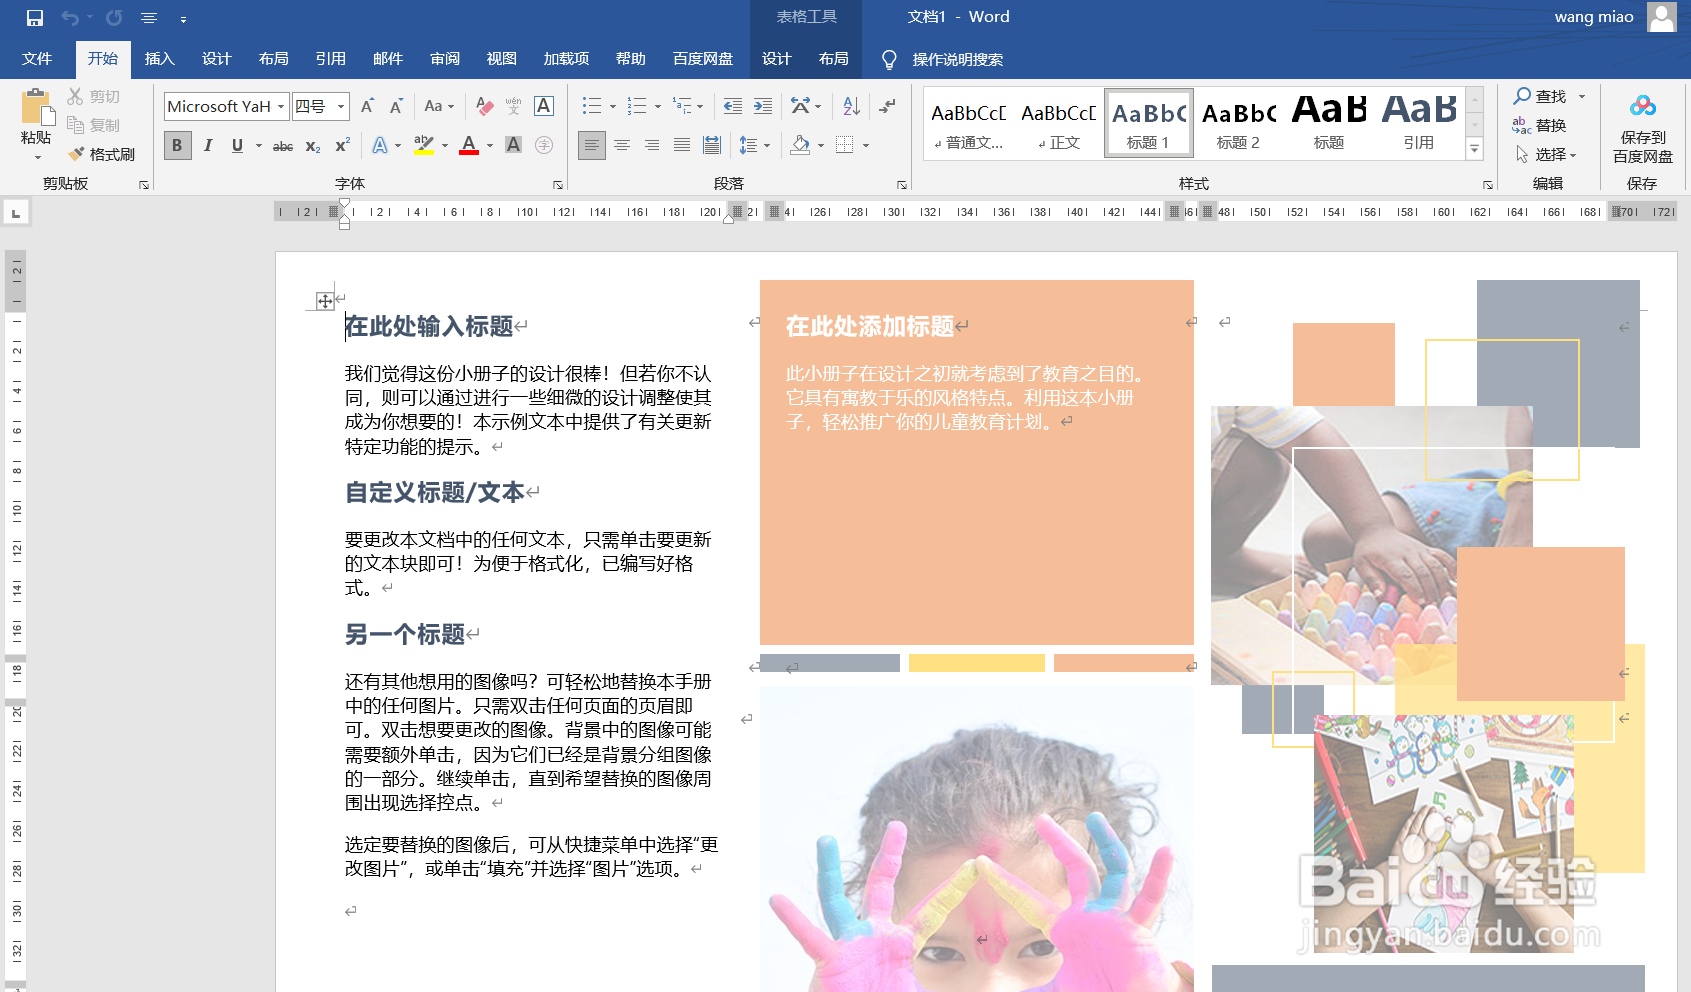Apply subscript formatting

coord(313,145)
